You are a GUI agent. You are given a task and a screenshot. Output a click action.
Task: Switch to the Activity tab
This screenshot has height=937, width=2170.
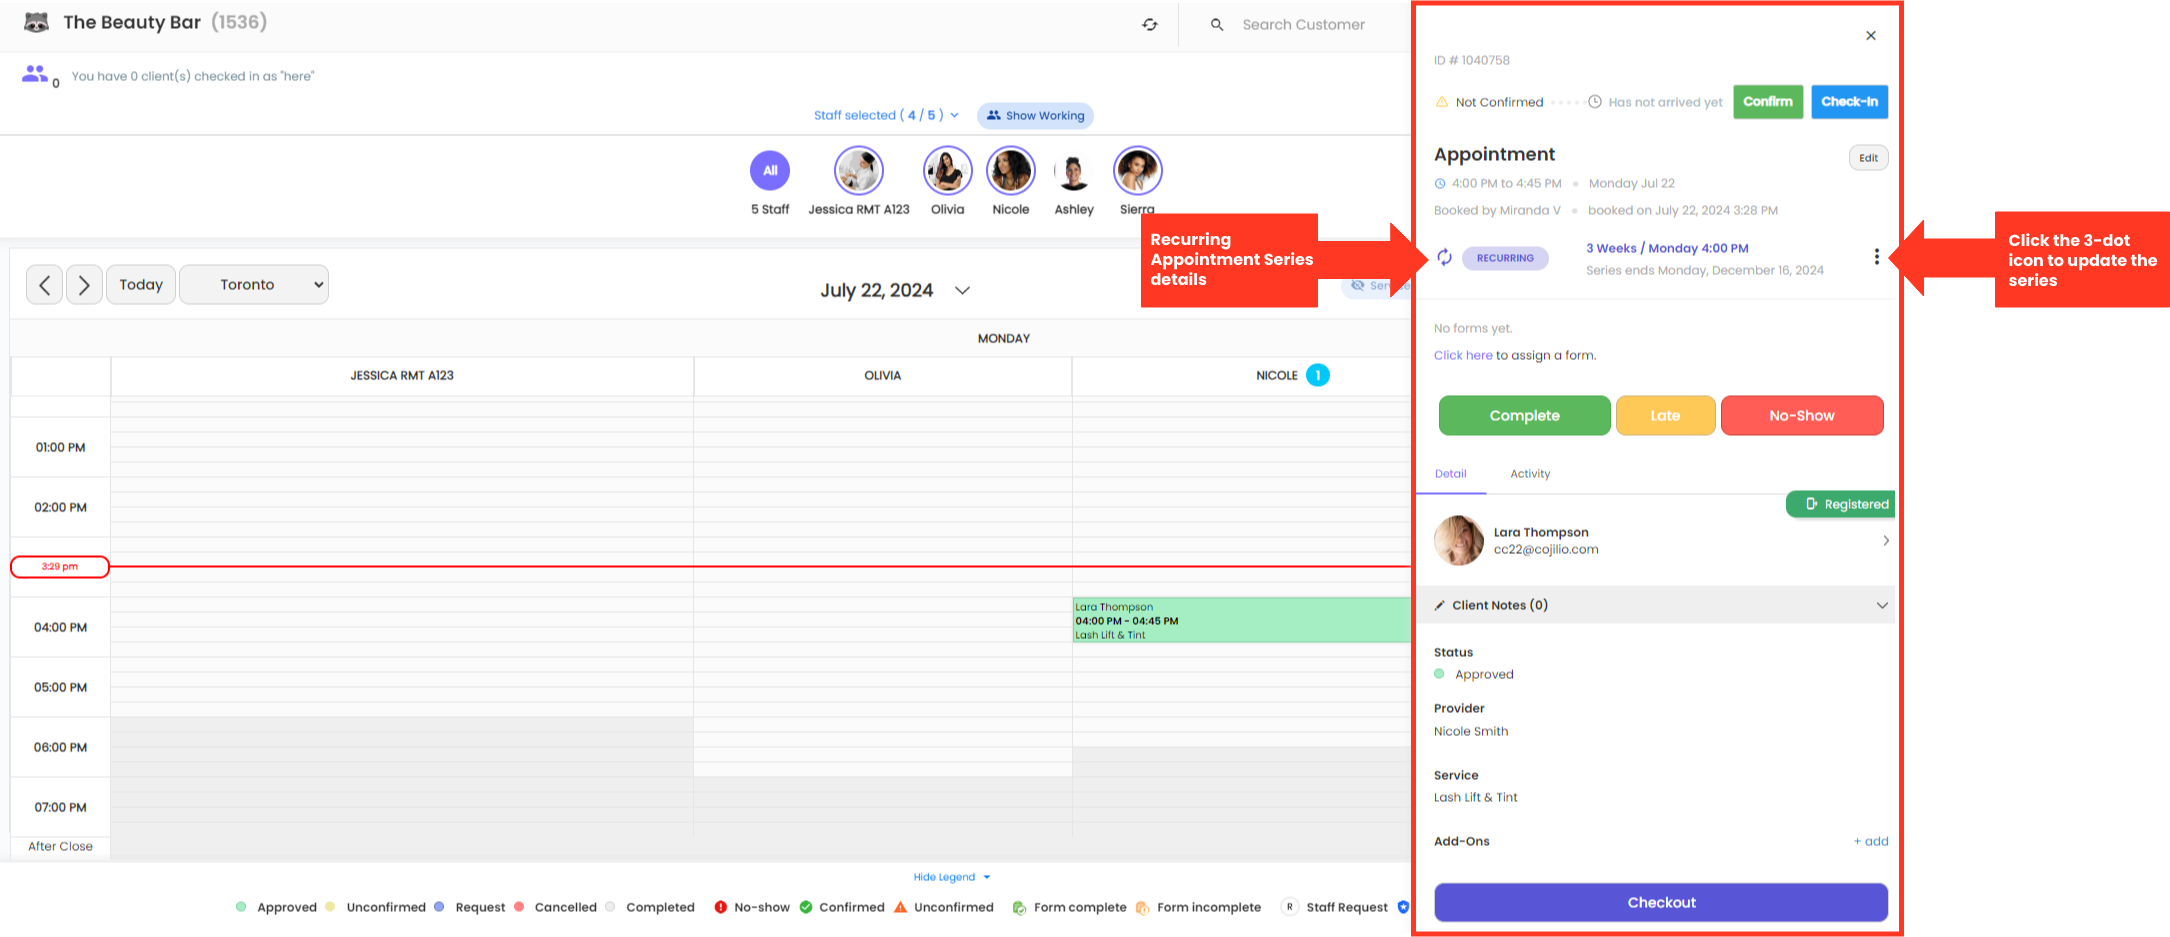click(x=1530, y=474)
